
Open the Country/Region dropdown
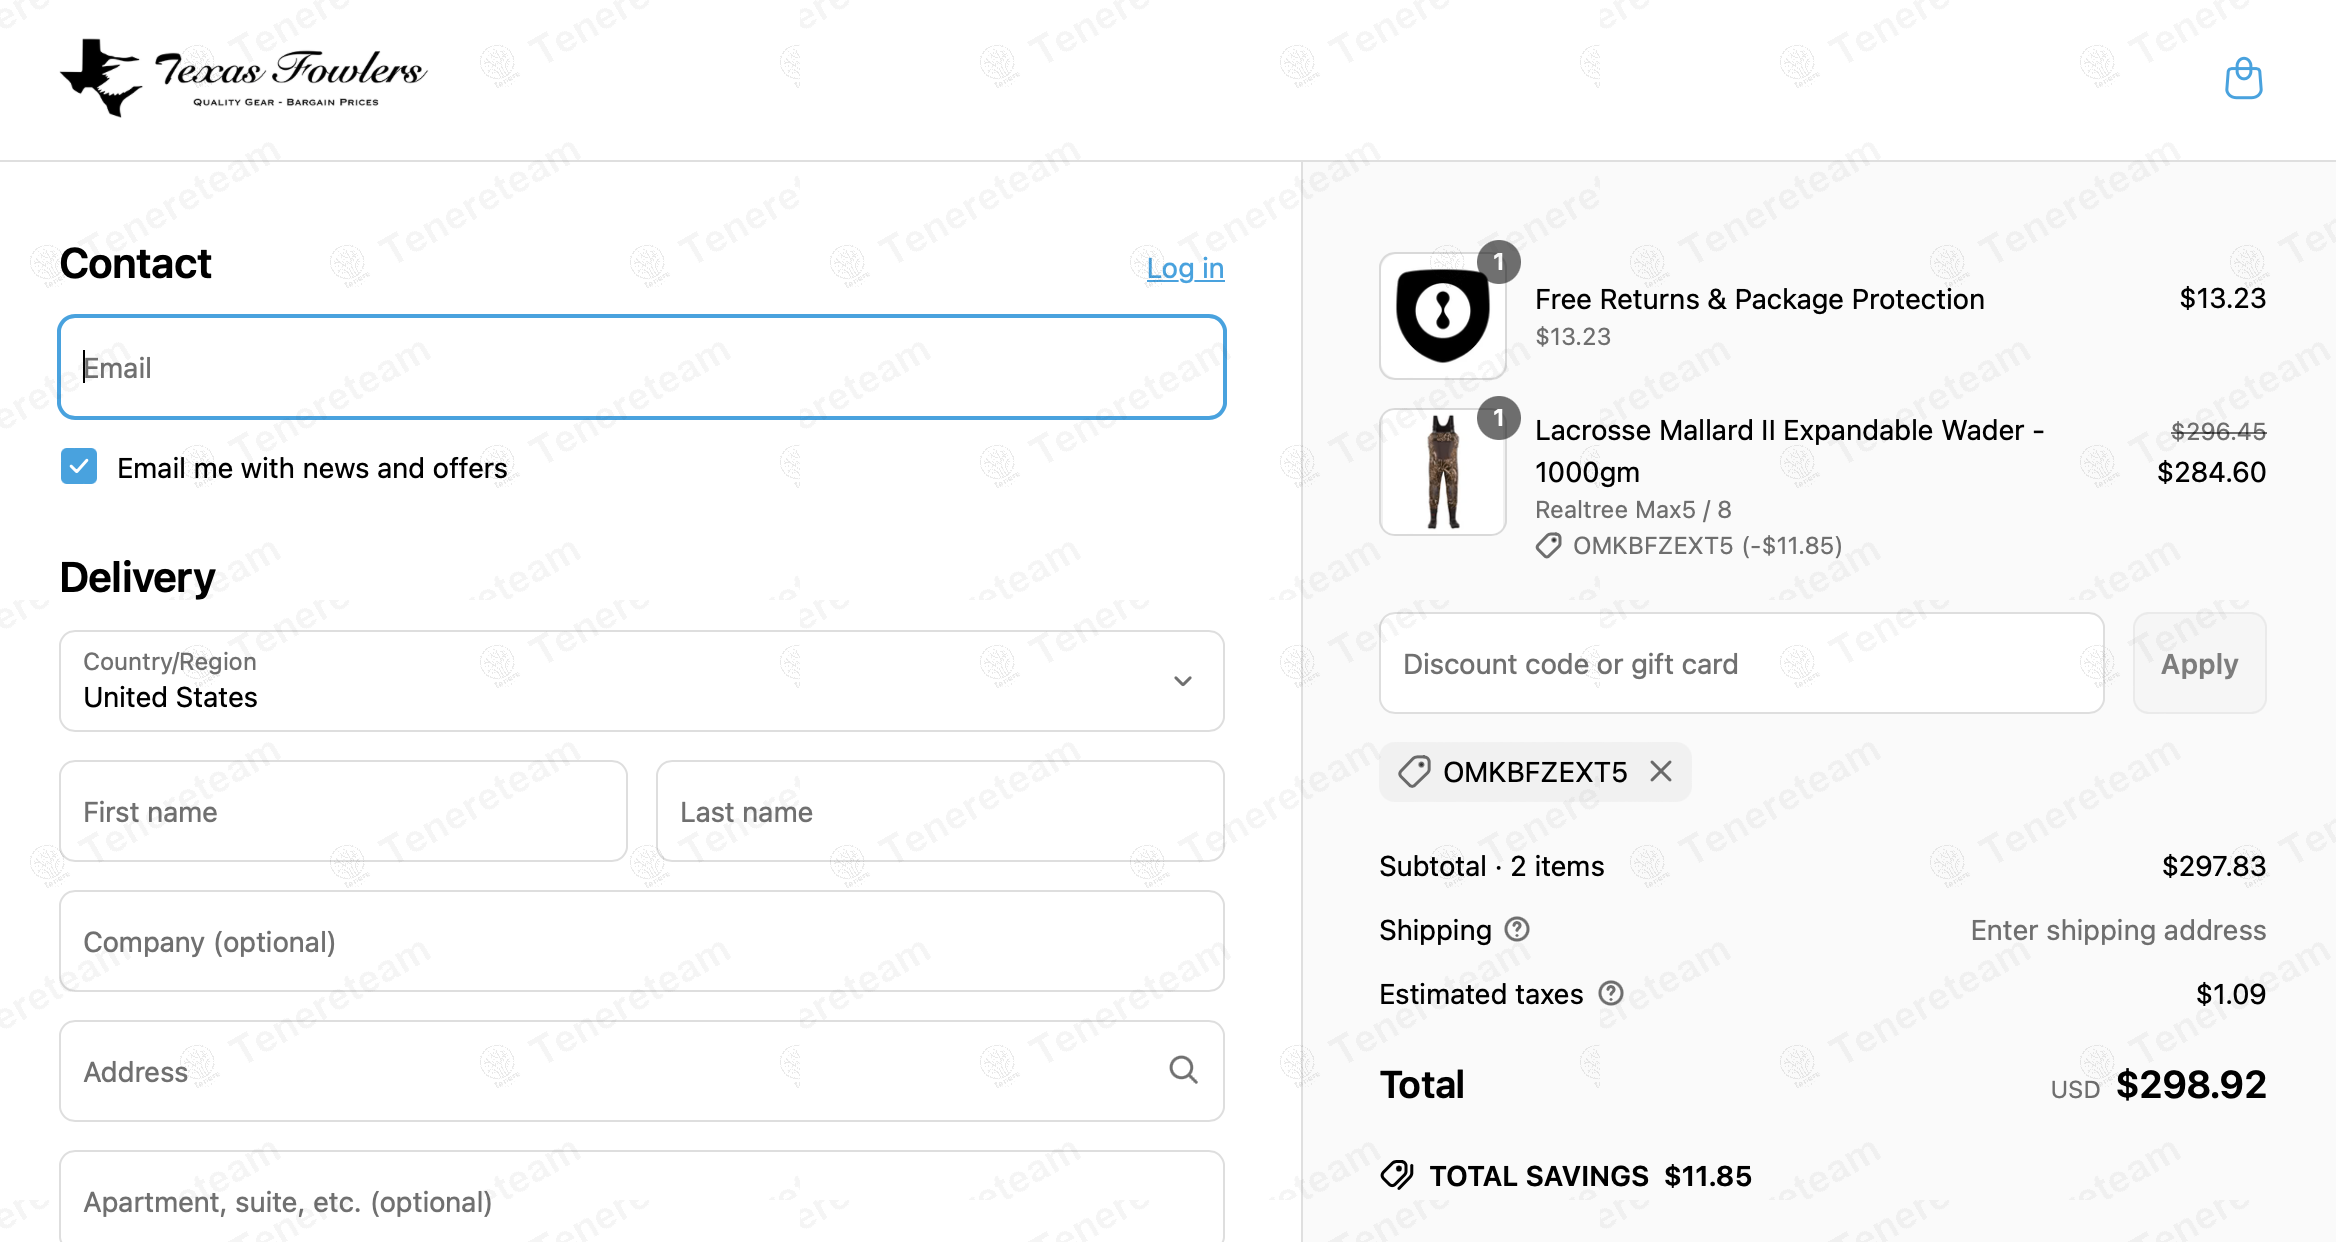642,681
